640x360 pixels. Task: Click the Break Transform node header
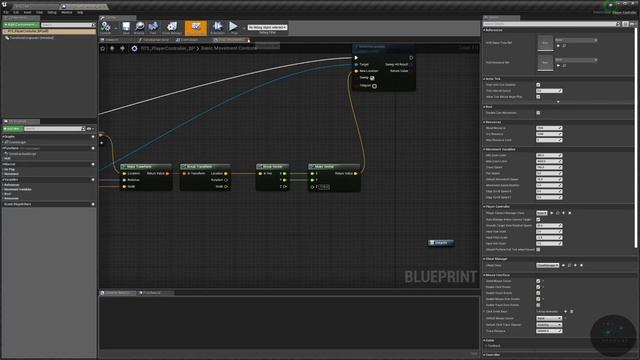click(206, 167)
